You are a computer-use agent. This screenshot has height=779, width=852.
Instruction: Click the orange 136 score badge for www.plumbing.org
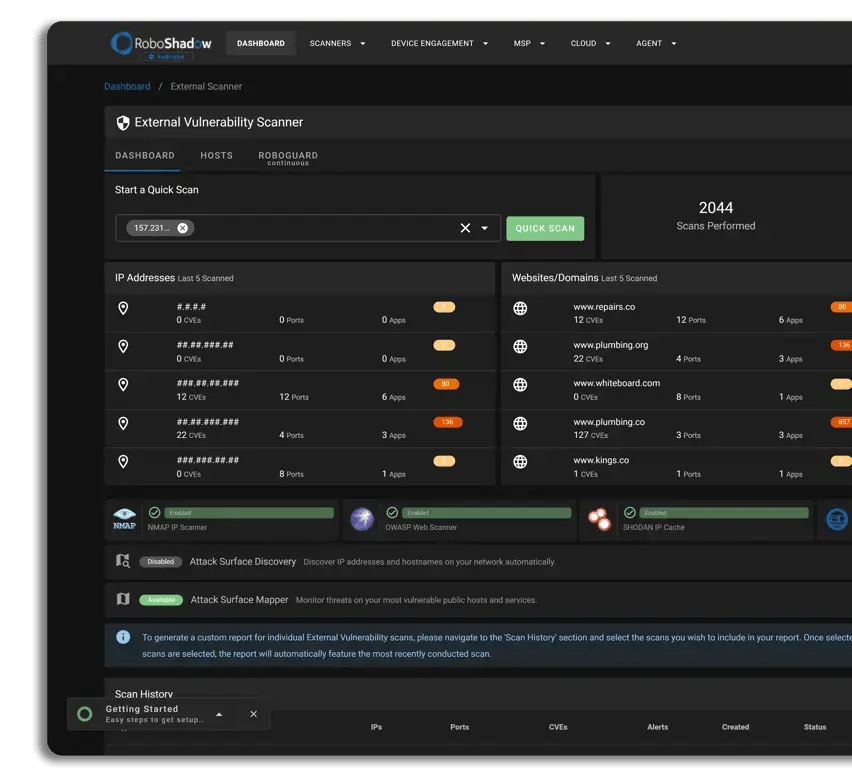[841, 345]
